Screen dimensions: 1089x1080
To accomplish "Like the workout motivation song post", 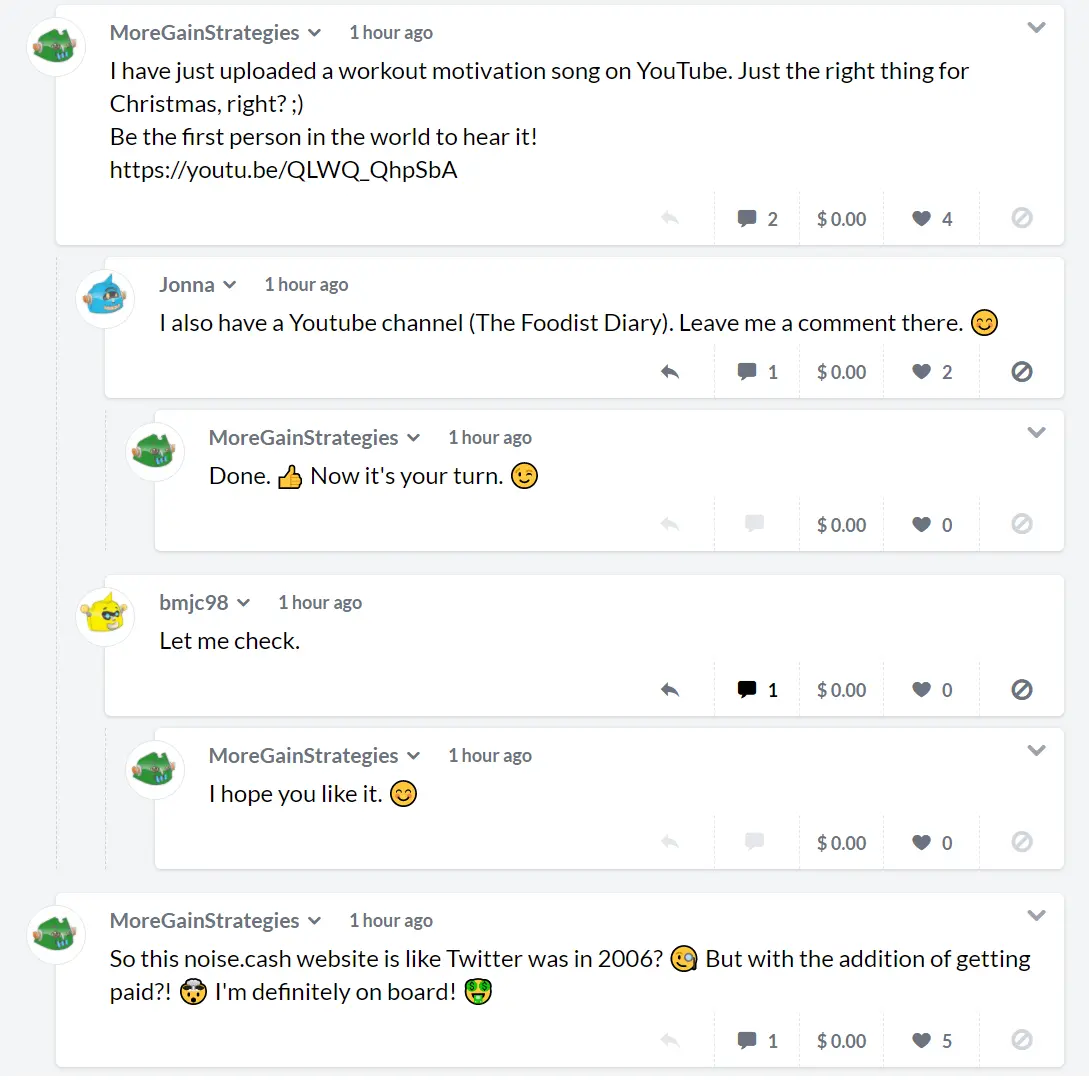I will point(931,219).
